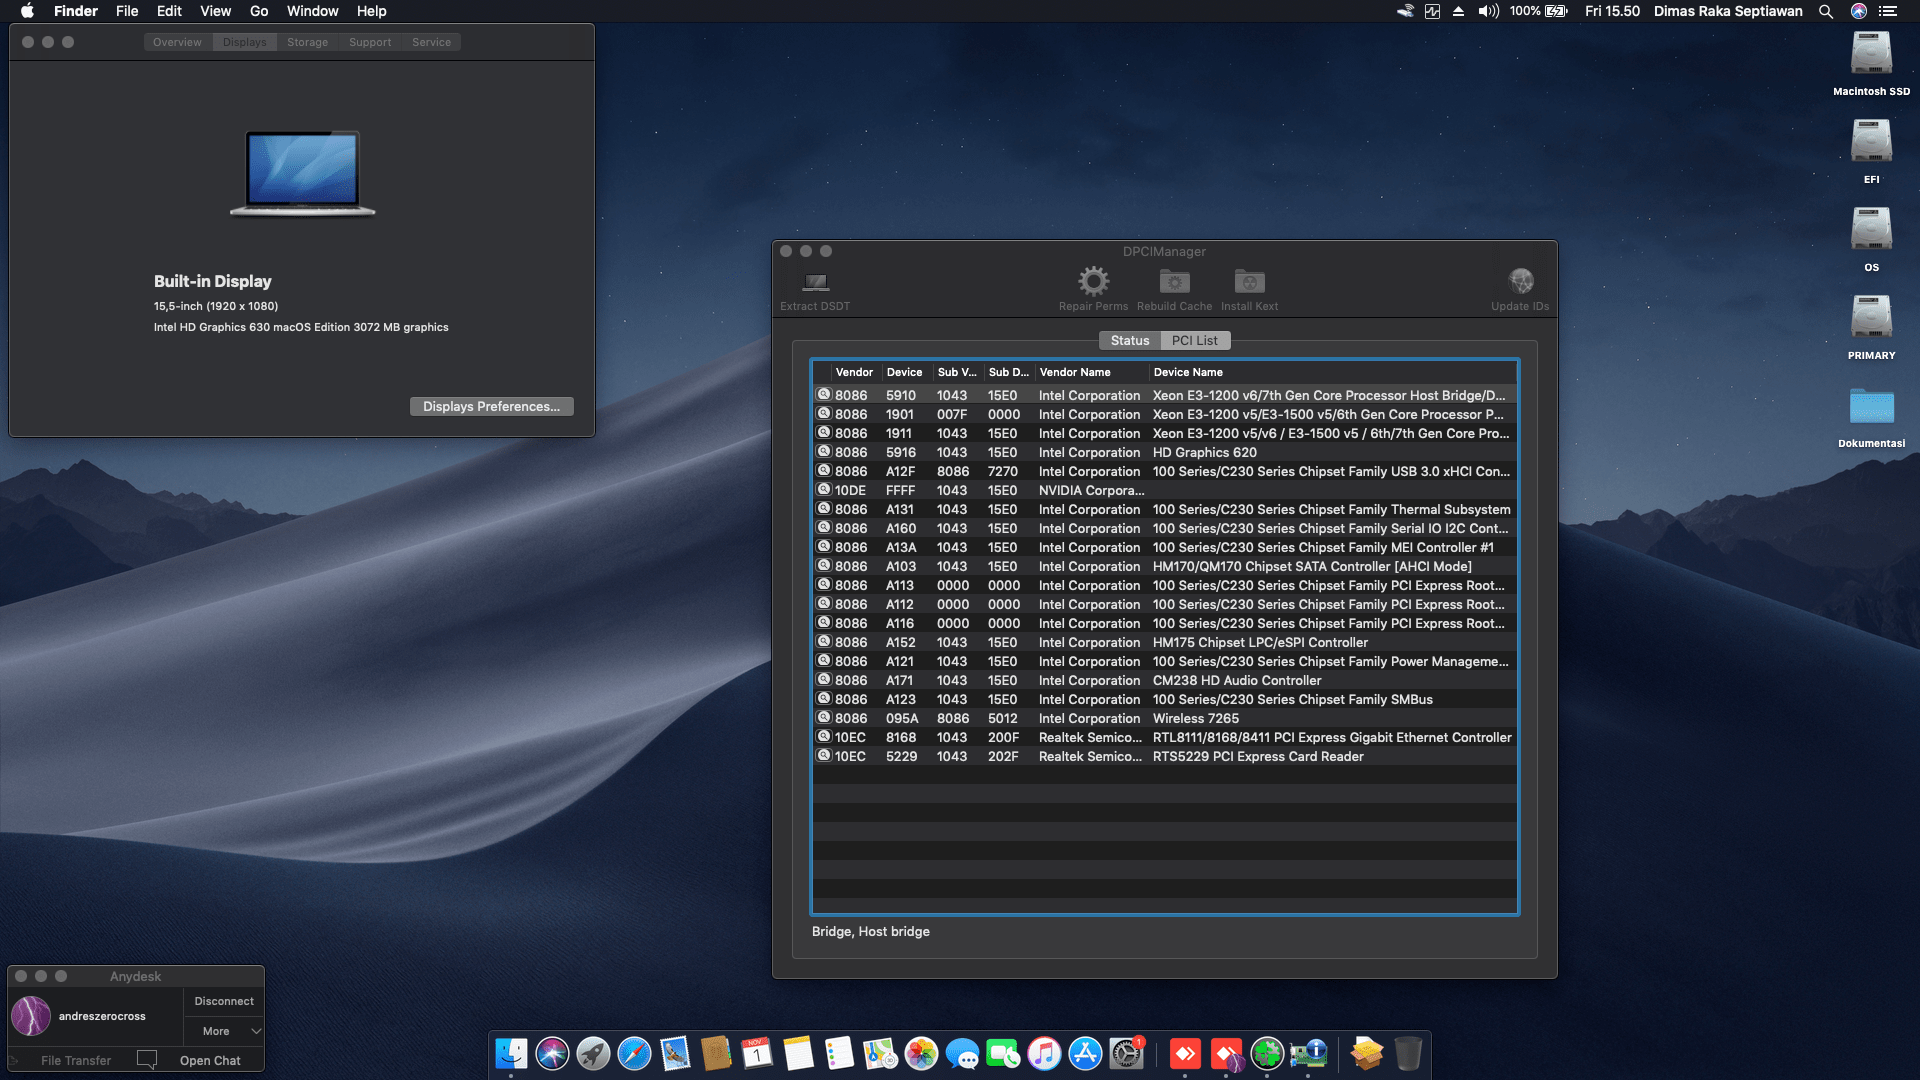
Task: Open the App Store from the Dock
Action: click(x=1085, y=1053)
